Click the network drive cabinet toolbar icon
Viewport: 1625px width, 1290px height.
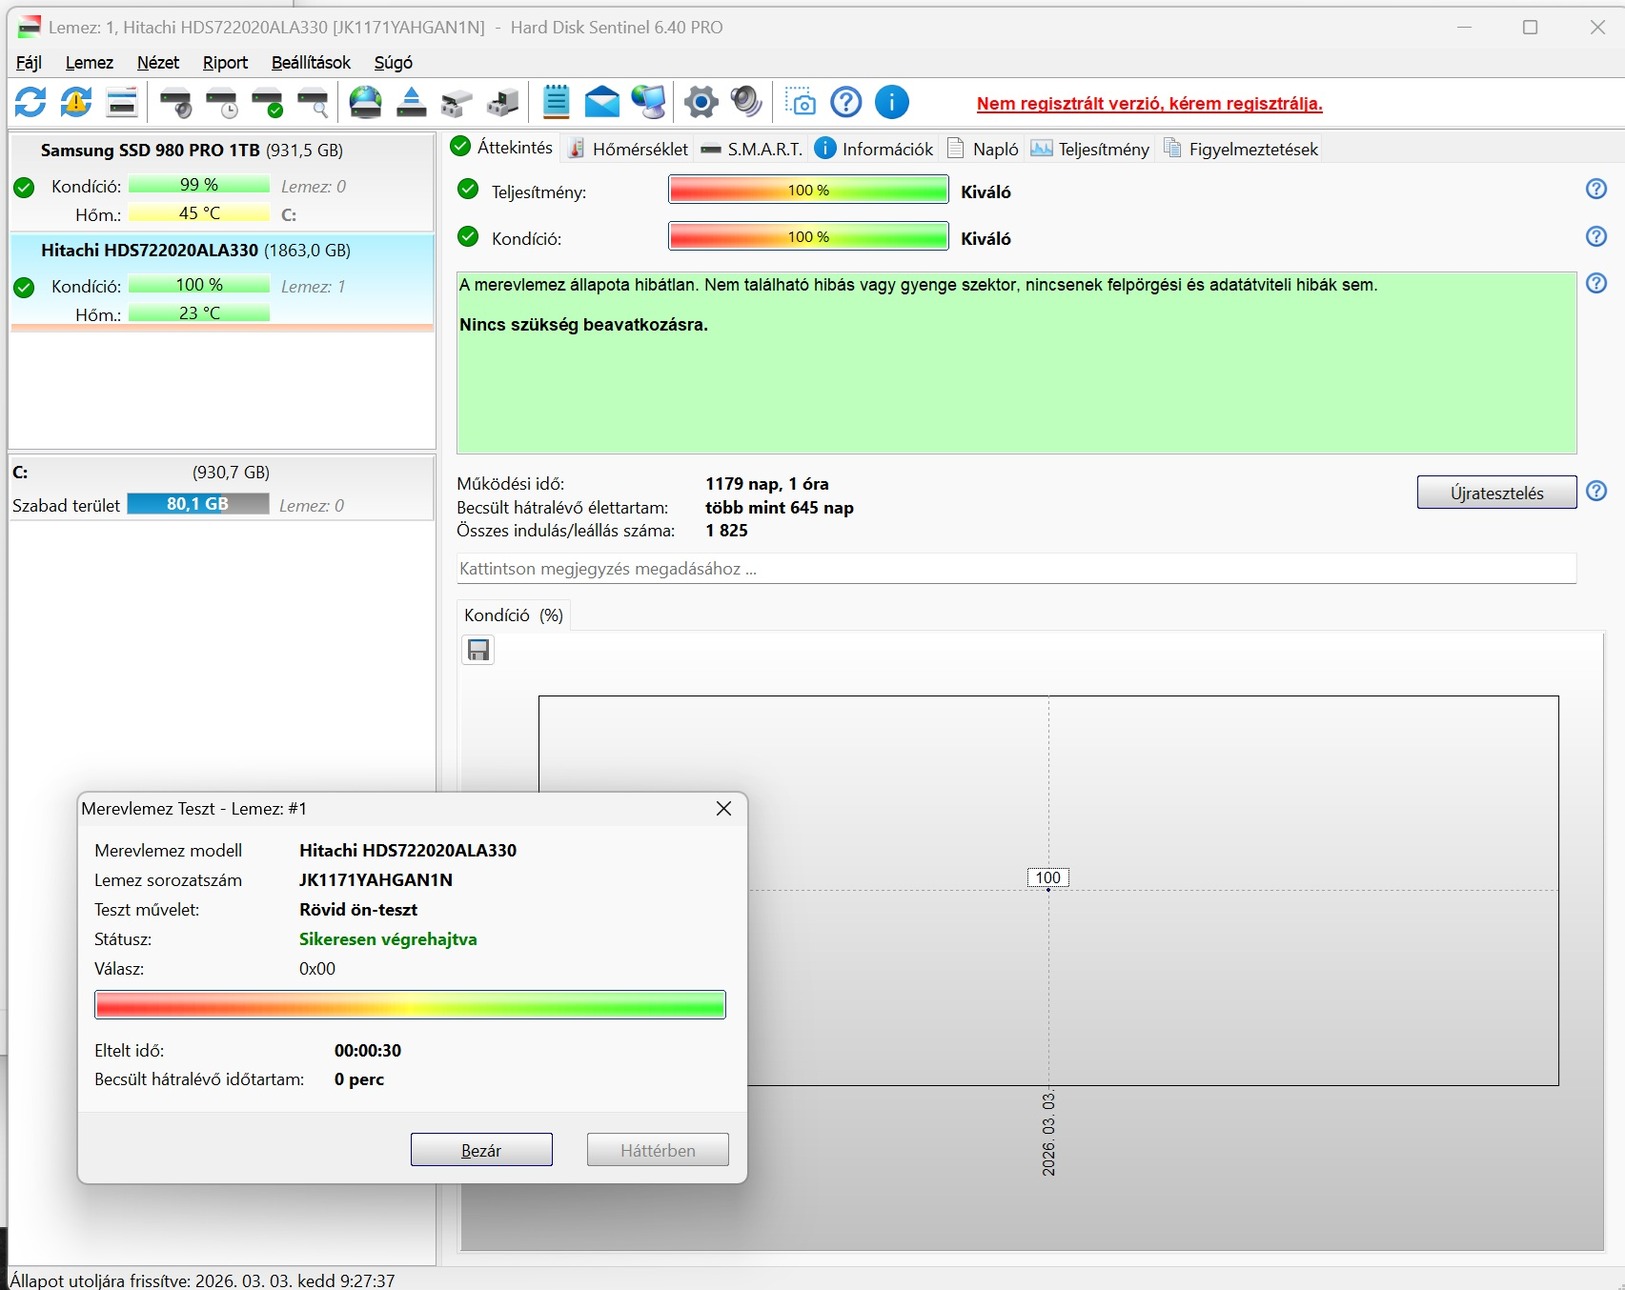[503, 102]
